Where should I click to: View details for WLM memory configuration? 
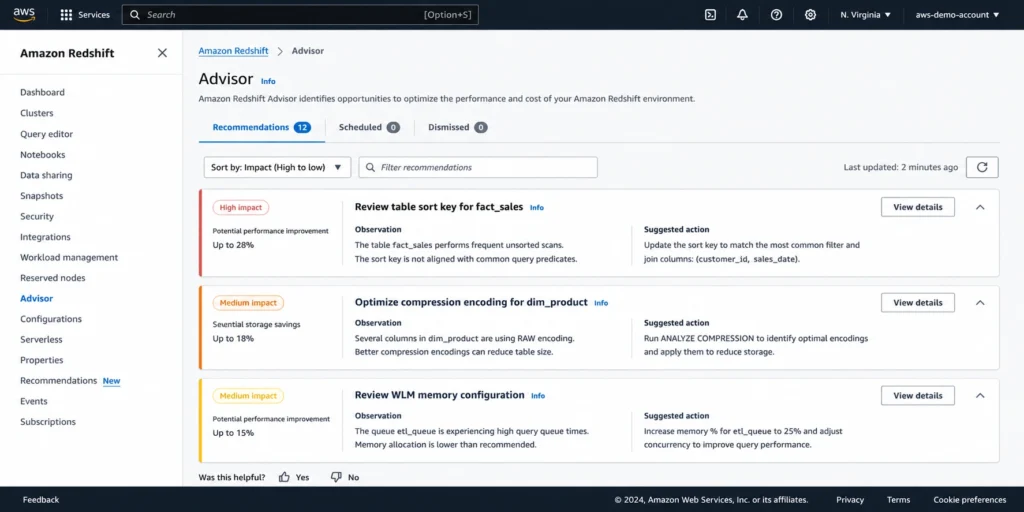(x=918, y=395)
